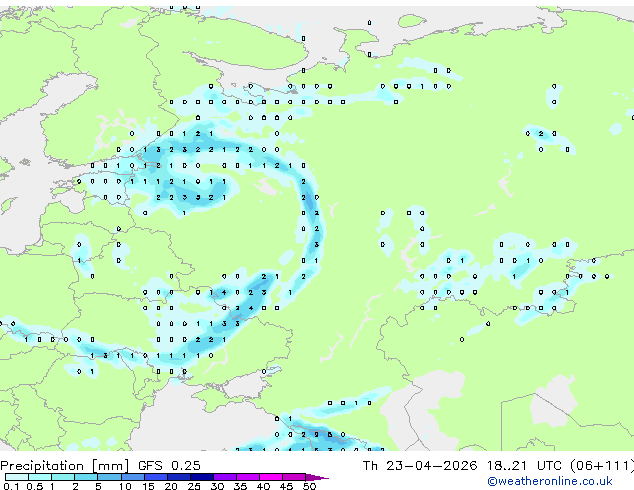Click the purple arrow tip beyond the 50 mm legend mark

pyautogui.click(x=317, y=477)
